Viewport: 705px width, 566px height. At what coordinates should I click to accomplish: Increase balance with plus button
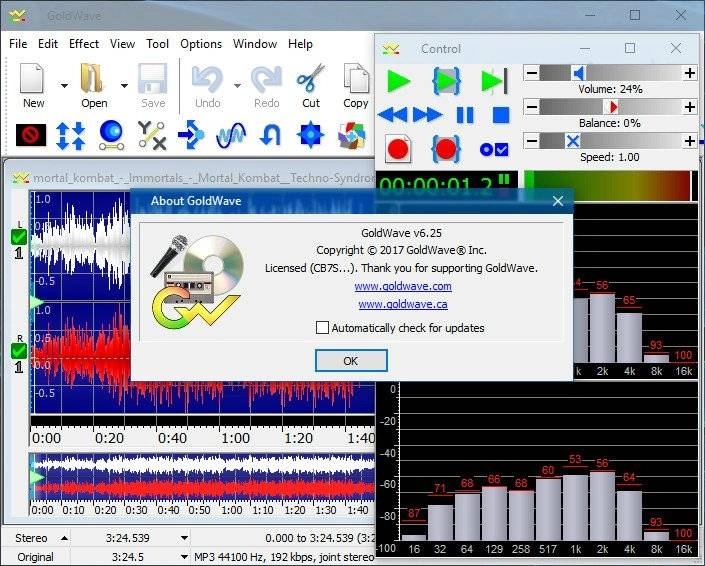(689, 107)
